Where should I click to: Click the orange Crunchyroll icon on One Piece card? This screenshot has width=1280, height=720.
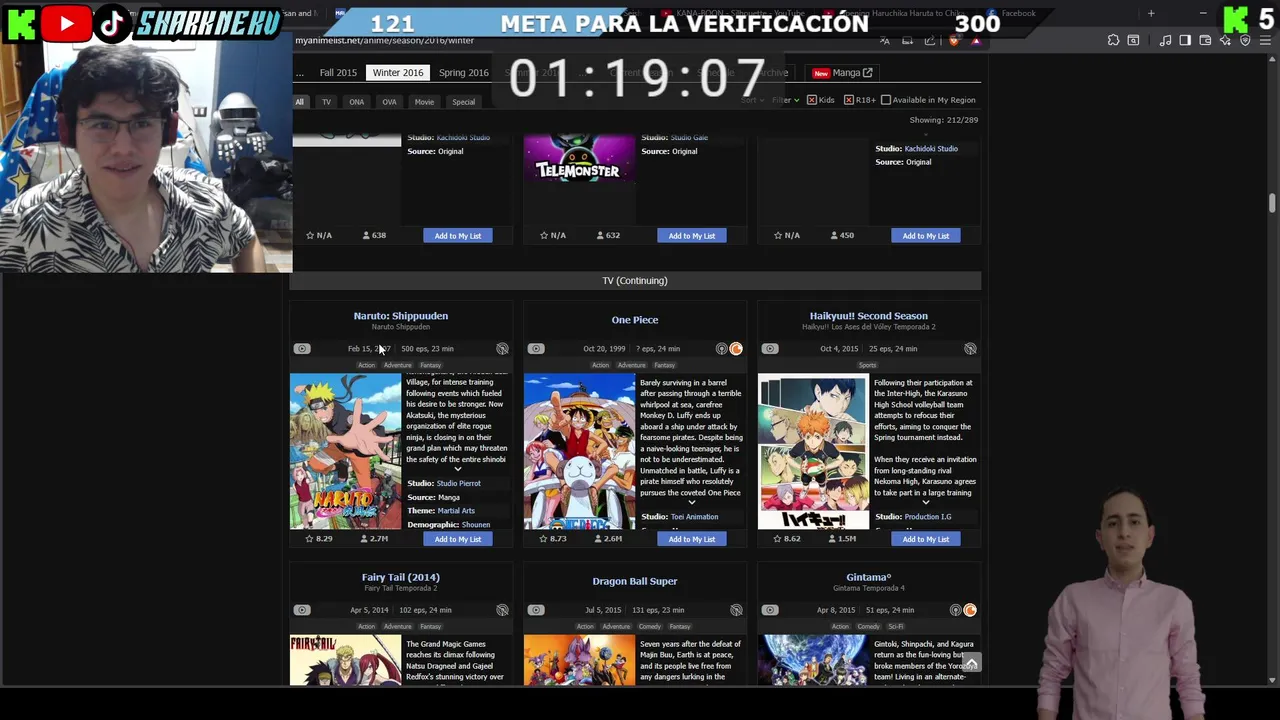click(736, 349)
